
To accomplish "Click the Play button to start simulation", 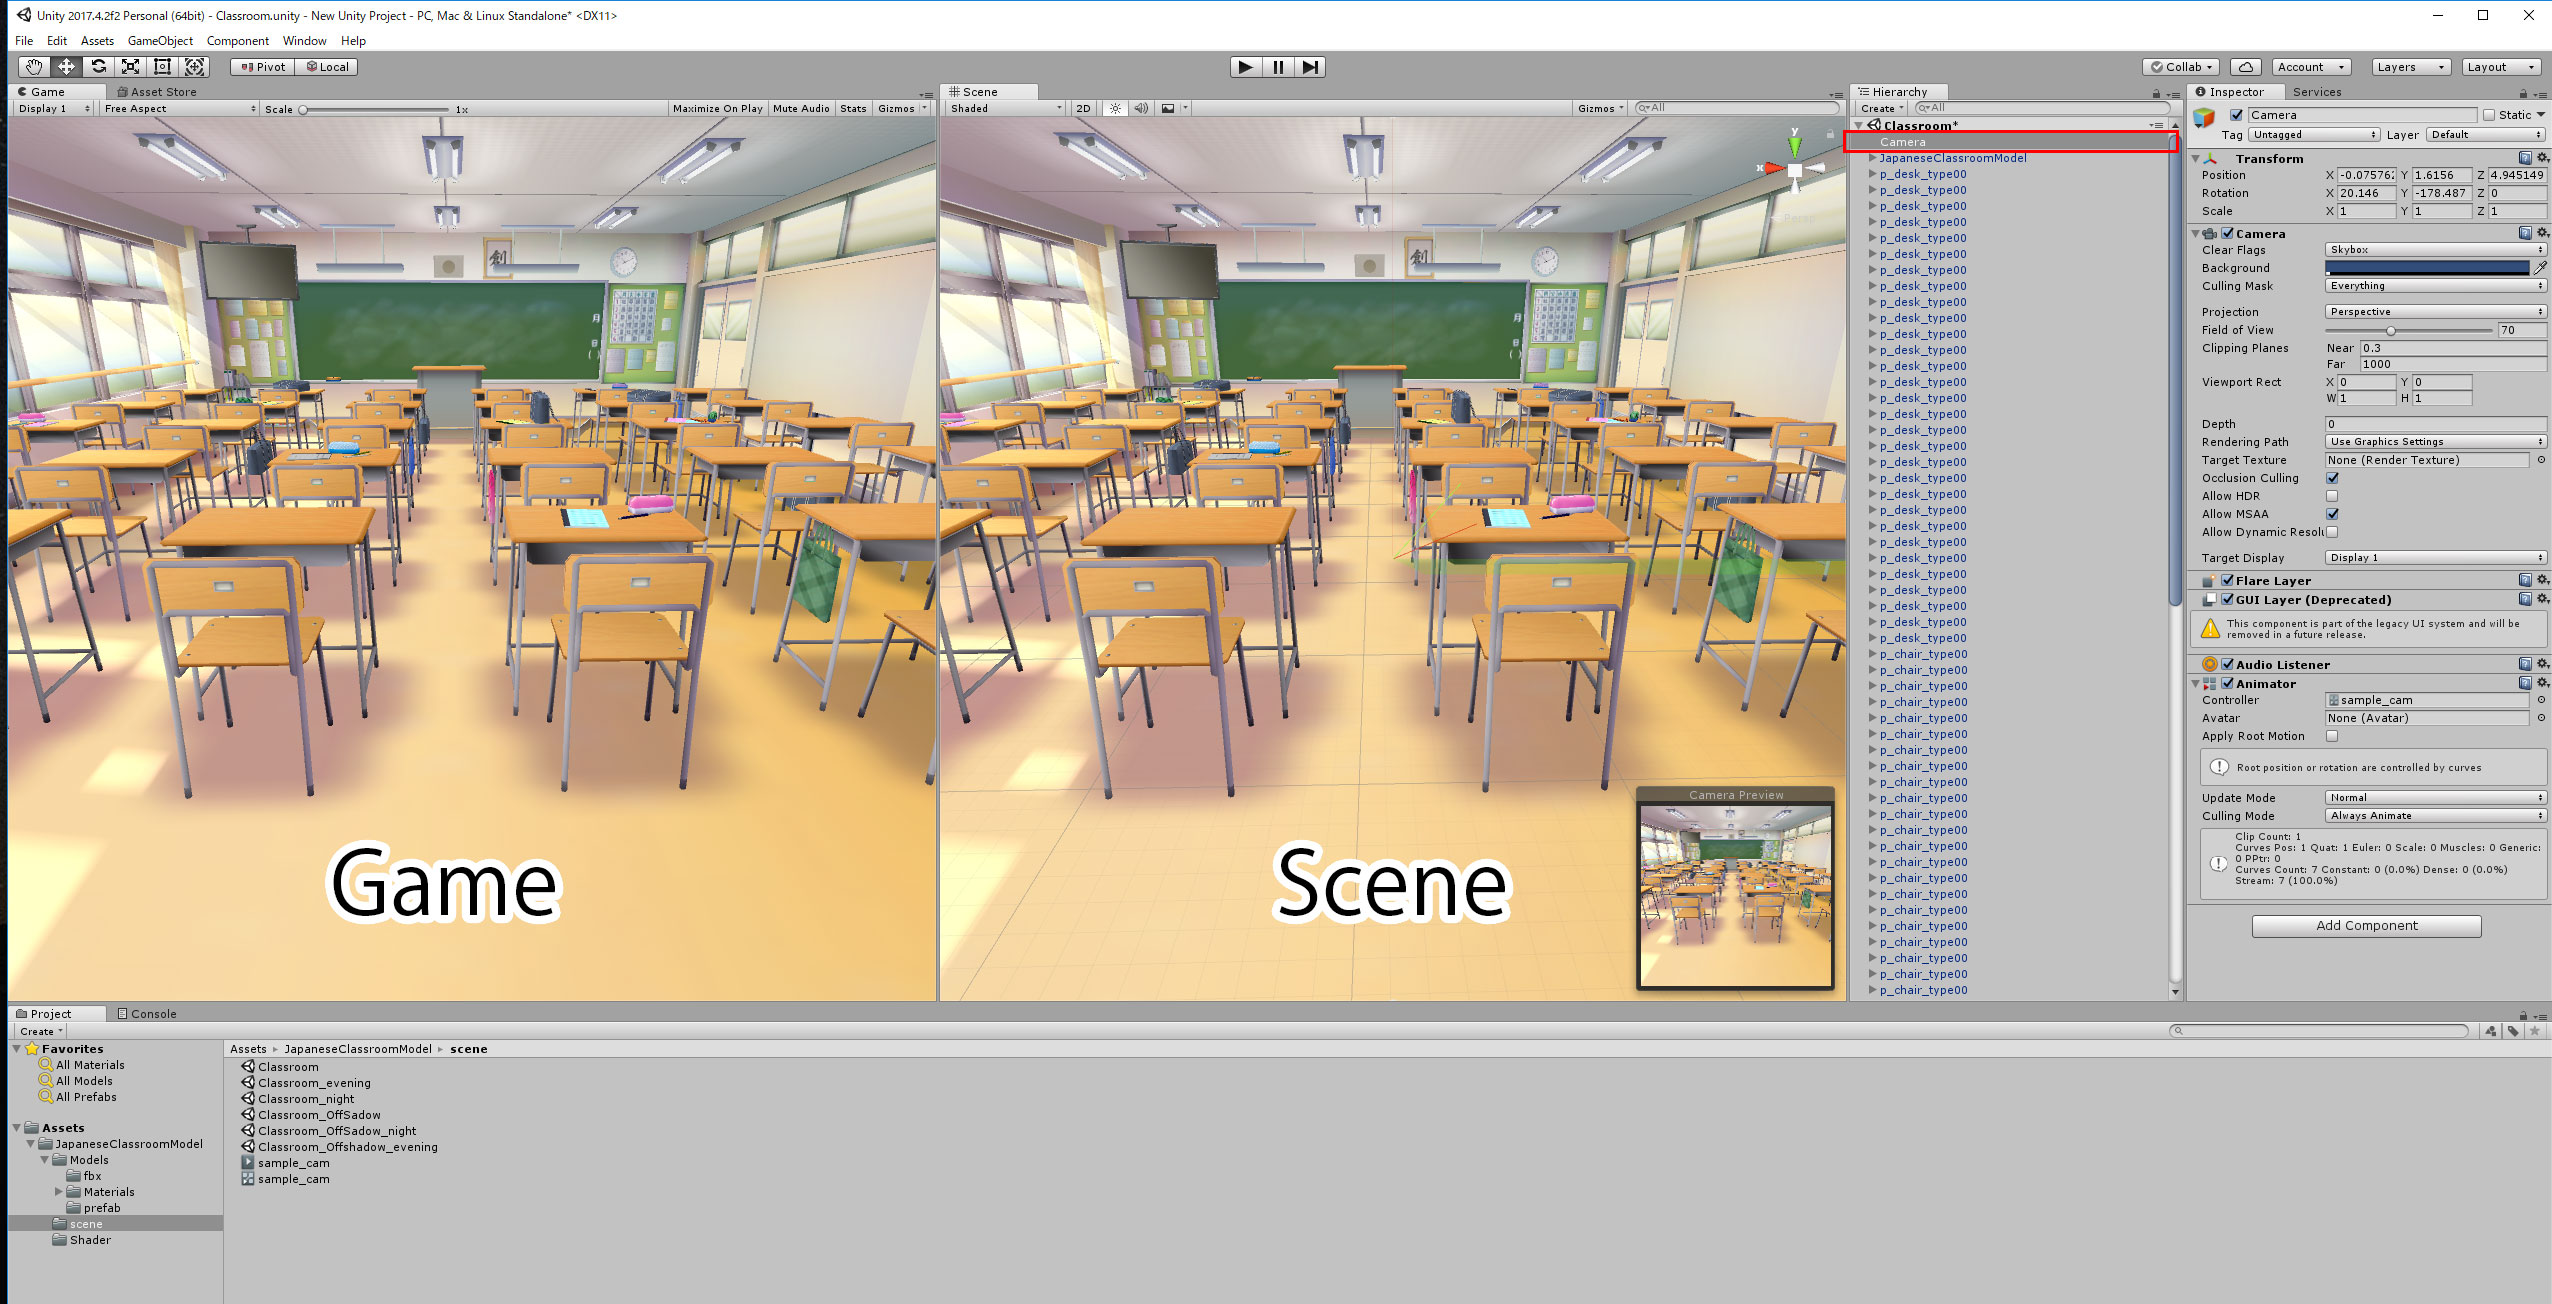I will [x=1245, y=65].
